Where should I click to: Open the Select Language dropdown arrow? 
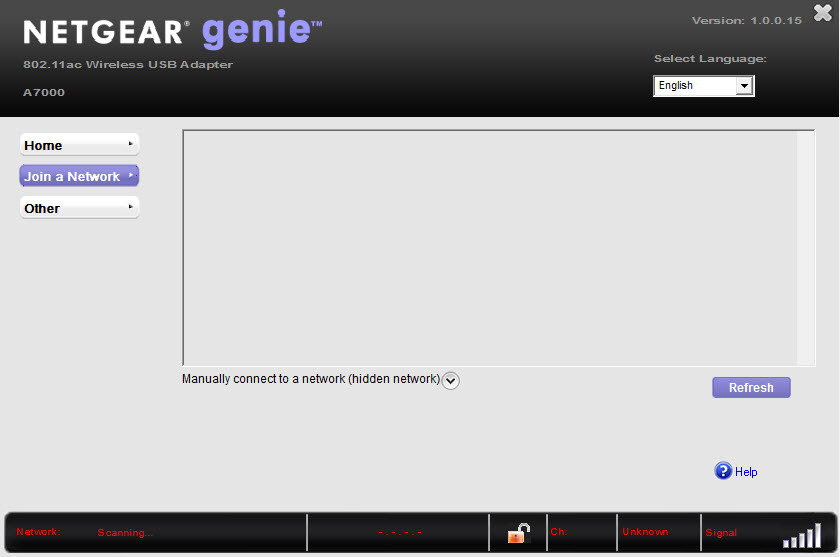743,86
